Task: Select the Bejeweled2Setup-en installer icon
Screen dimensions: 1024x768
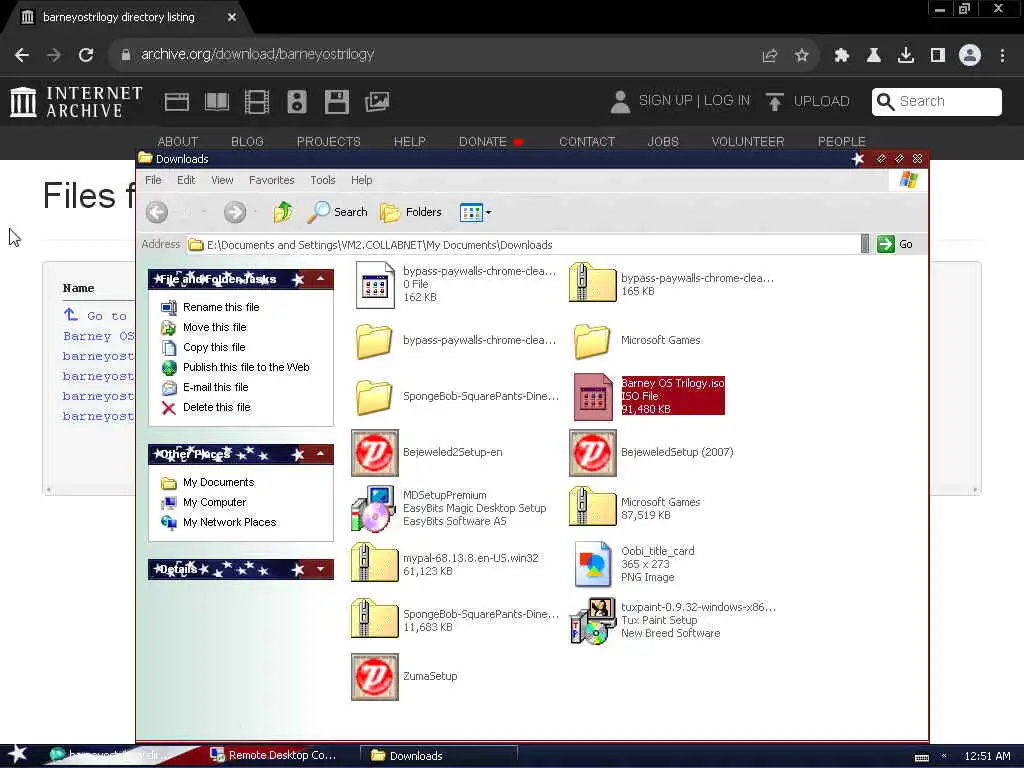Action: (x=375, y=453)
